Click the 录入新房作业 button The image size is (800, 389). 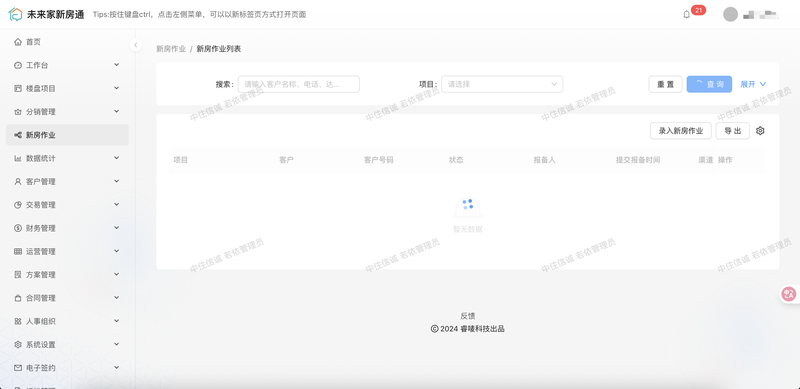[x=681, y=131]
